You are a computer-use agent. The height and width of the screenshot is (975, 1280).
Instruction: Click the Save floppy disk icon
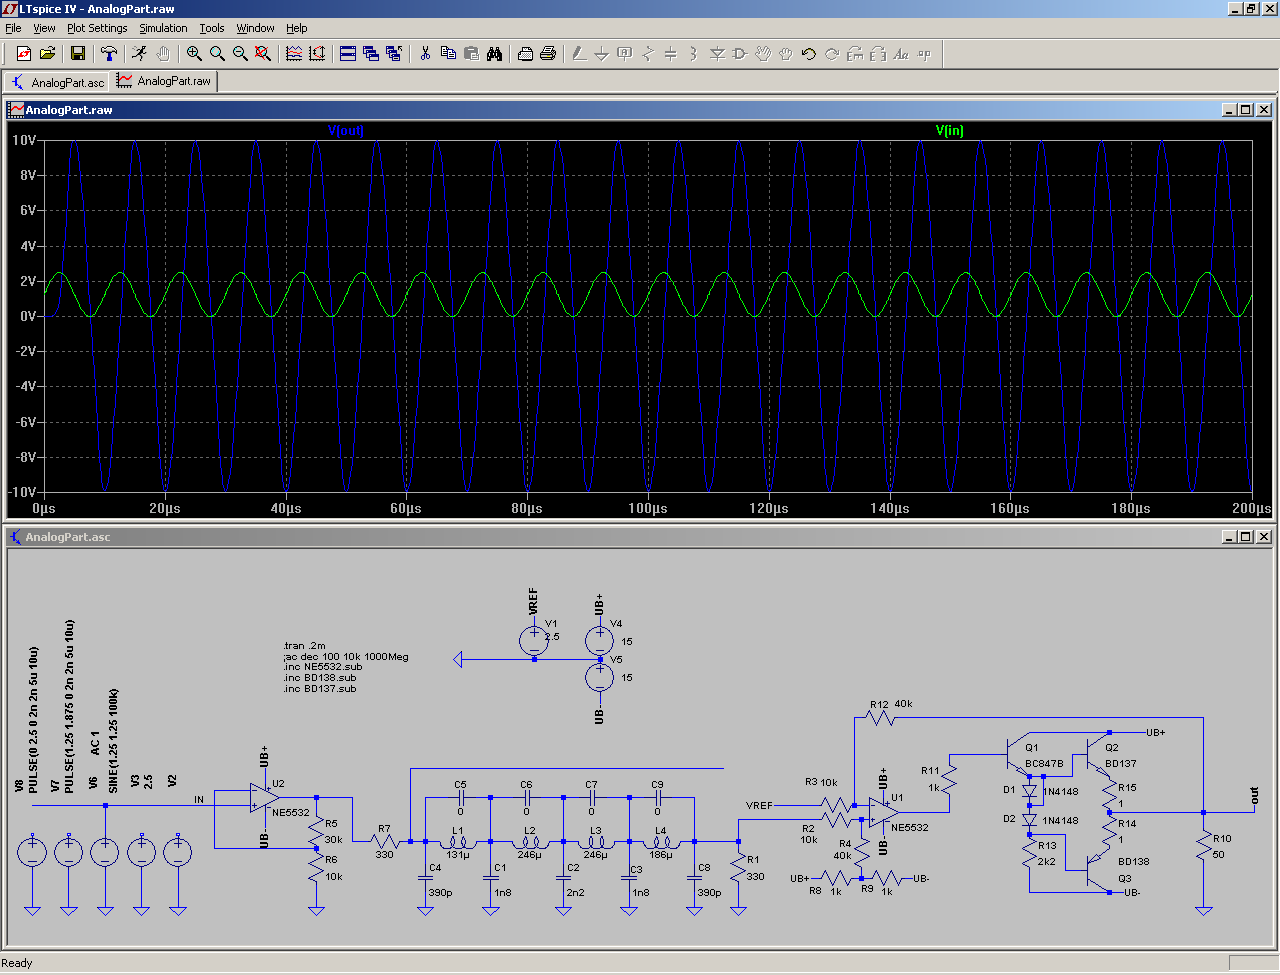(x=78, y=53)
